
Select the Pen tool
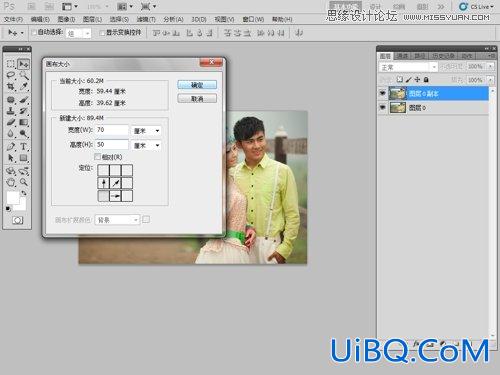(x=11, y=146)
